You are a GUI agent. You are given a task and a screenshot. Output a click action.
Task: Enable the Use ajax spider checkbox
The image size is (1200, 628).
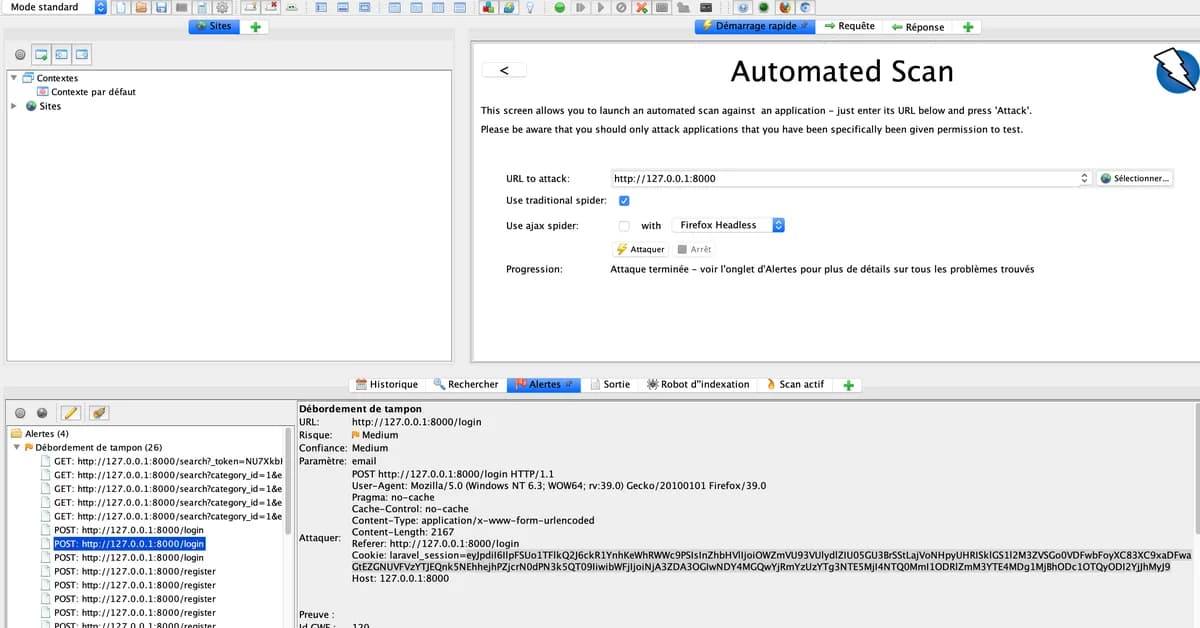pos(625,225)
